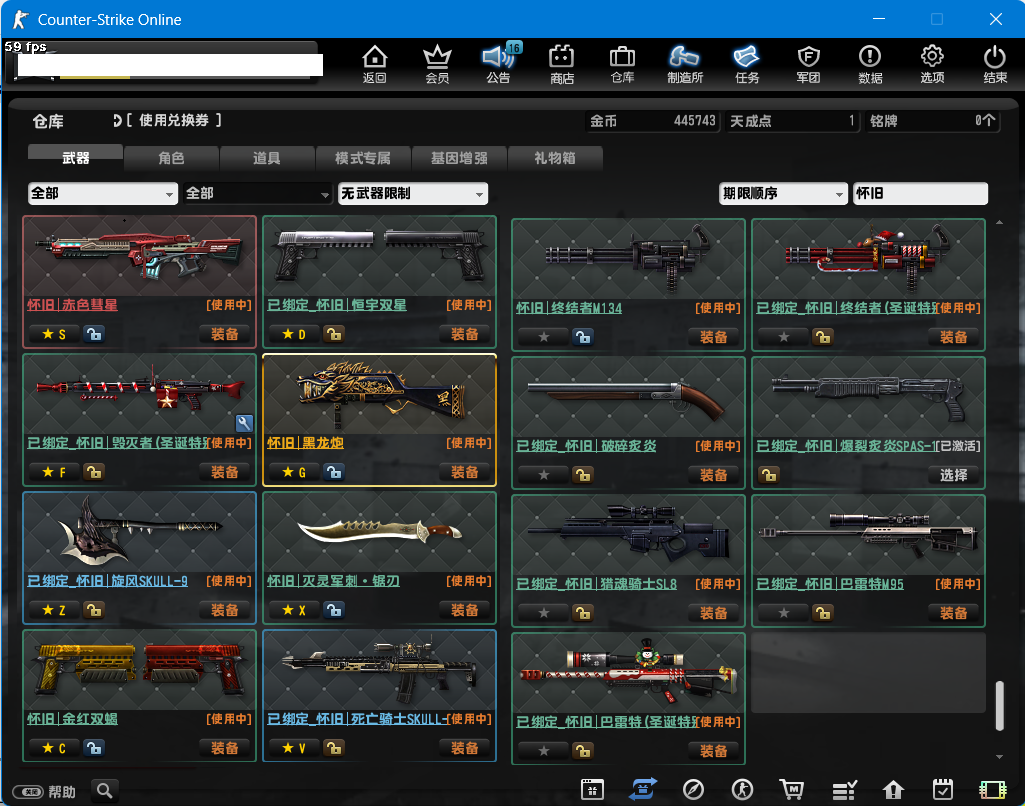Switch to the 礼物箱 gift box tab
The height and width of the screenshot is (806, 1025).
tap(554, 158)
